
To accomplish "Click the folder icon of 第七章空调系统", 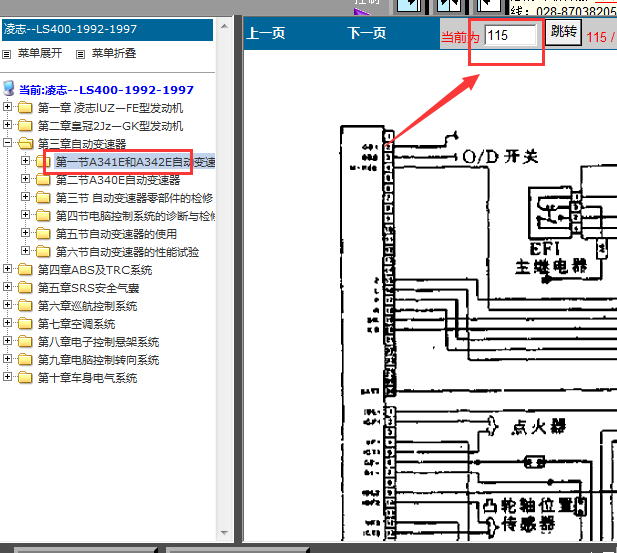I will [25, 324].
